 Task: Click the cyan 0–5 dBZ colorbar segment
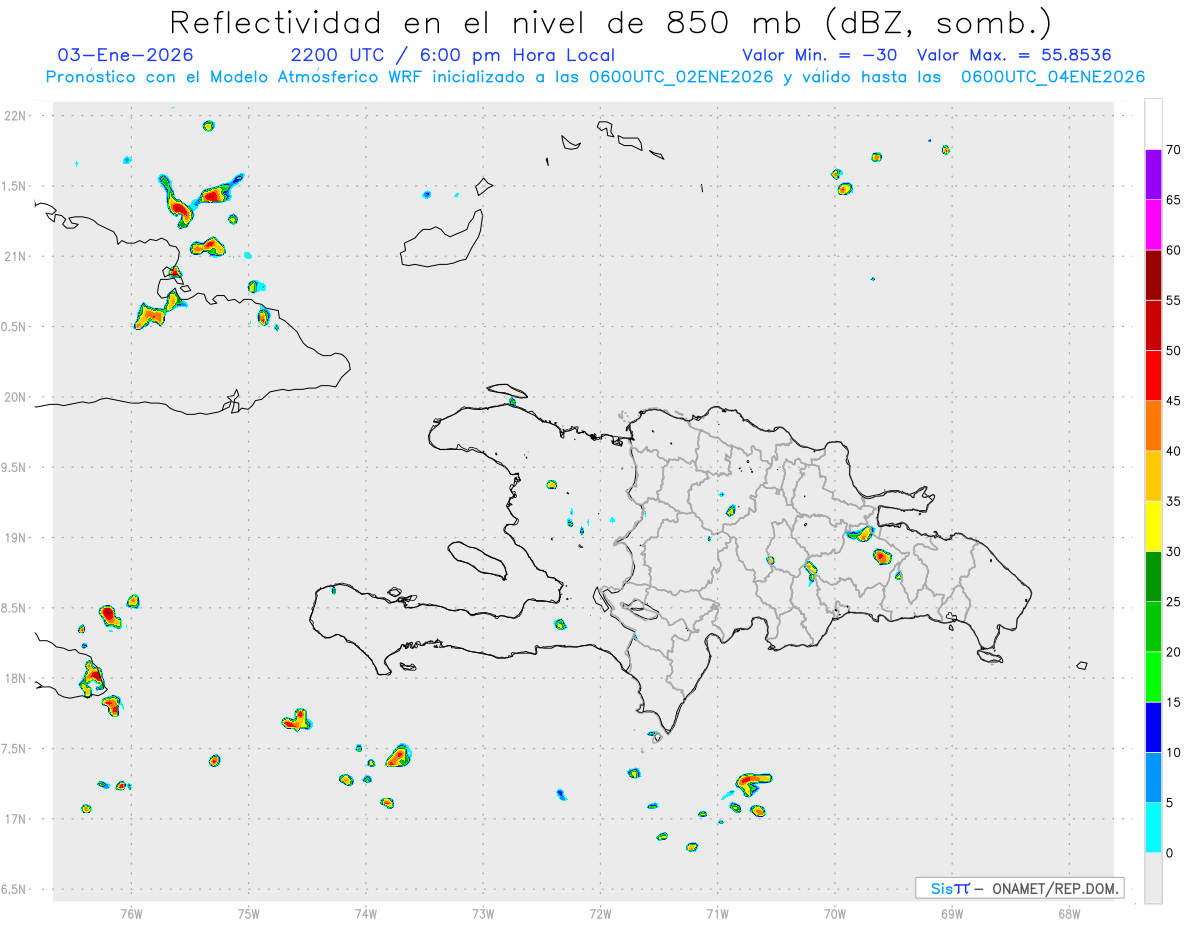tap(1153, 828)
